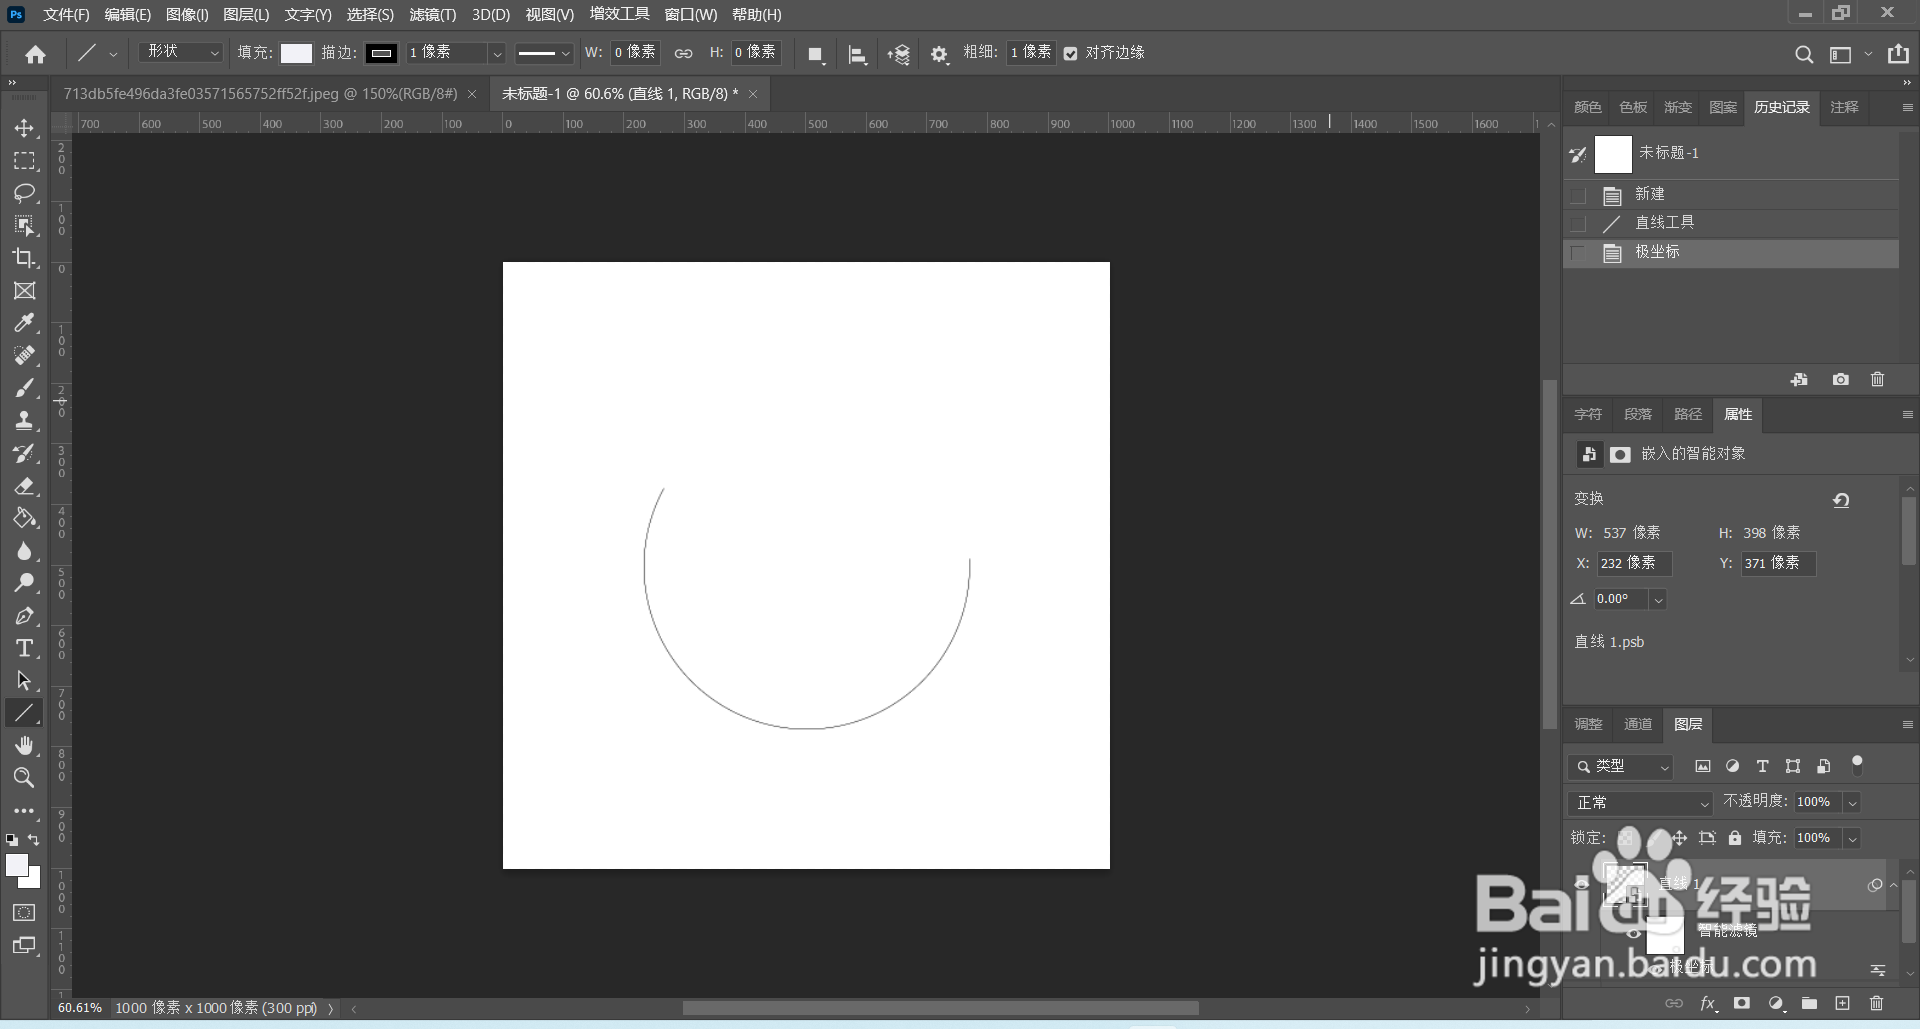Toggle history brush source for 极坐标
The width and height of the screenshot is (1920, 1029).
[x=1578, y=253]
